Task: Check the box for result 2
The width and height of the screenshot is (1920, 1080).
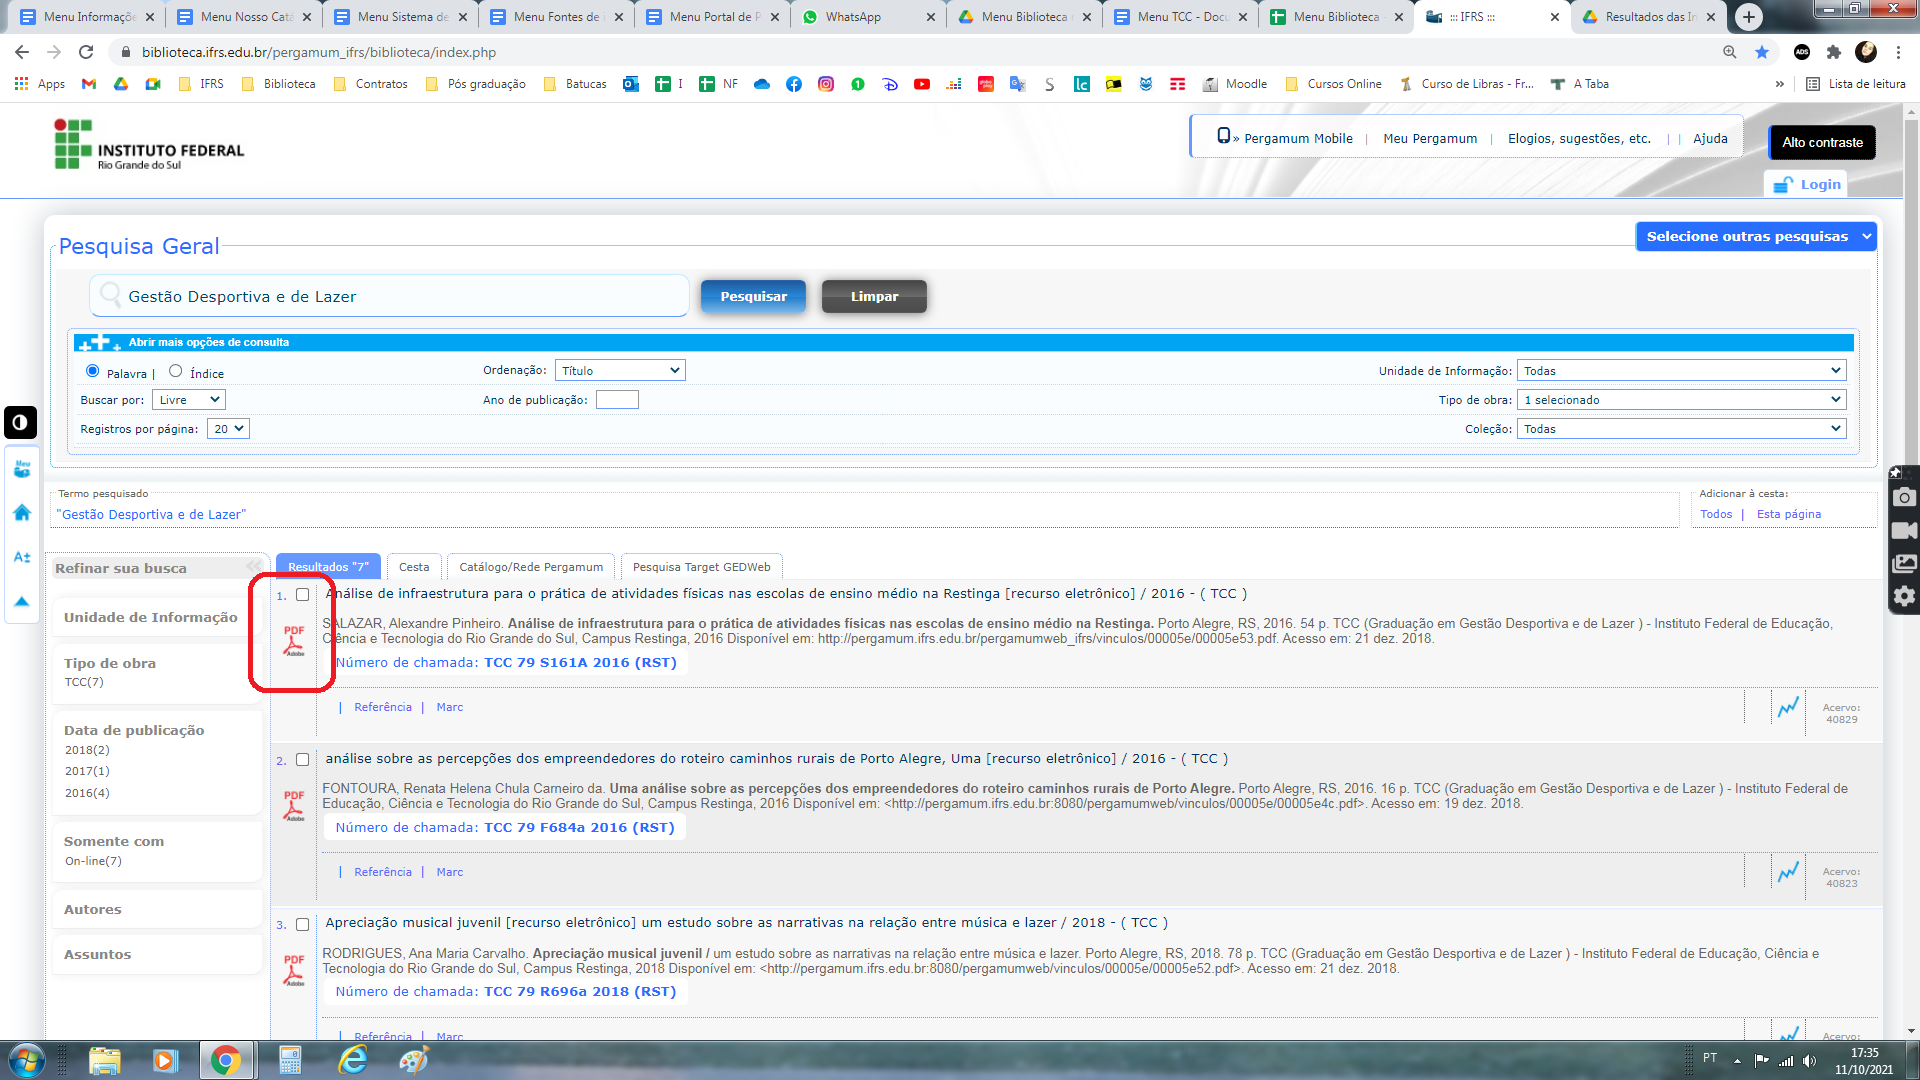Action: [x=302, y=760]
